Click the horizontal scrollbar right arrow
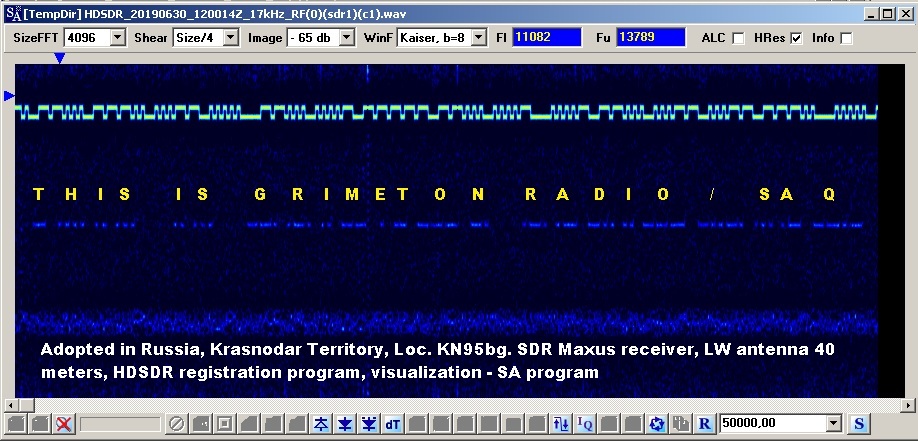Screen dimensions: 918x441 (908, 405)
